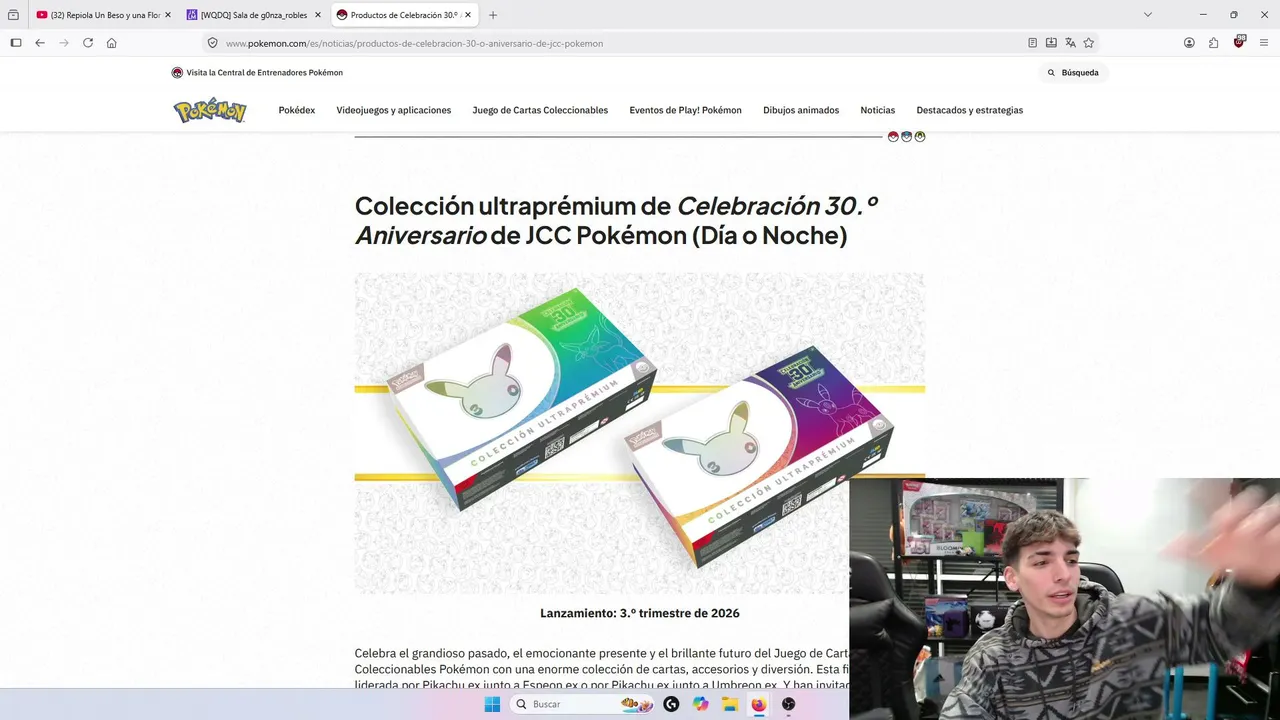Click the Windows taskbar Buscar search box
This screenshot has width=1280, height=720.
(x=583, y=704)
